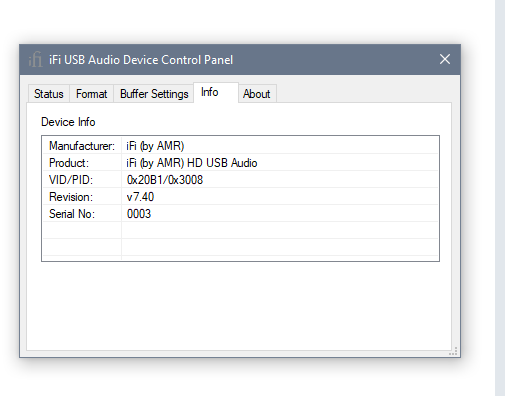Click the 0x20B1/0x3008 value
Viewport: 505px width, 396px height.
pyautogui.click(x=165, y=180)
